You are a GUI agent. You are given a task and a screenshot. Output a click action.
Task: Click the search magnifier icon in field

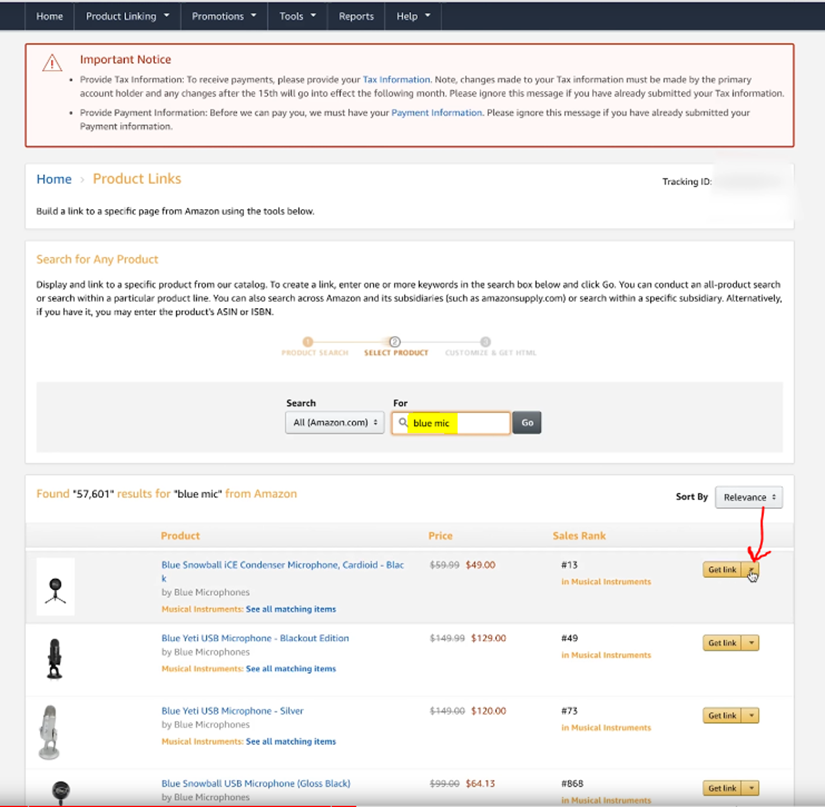click(x=403, y=422)
